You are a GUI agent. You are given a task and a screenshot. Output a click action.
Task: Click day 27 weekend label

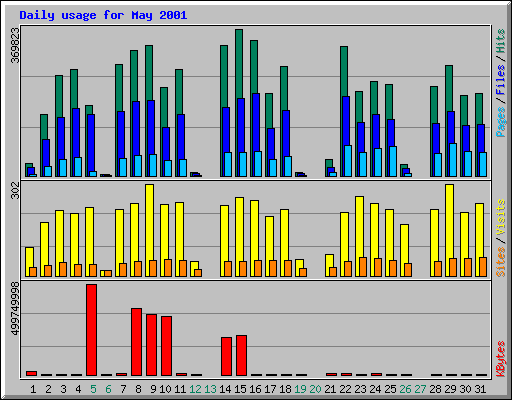click(x=420, y=389)
